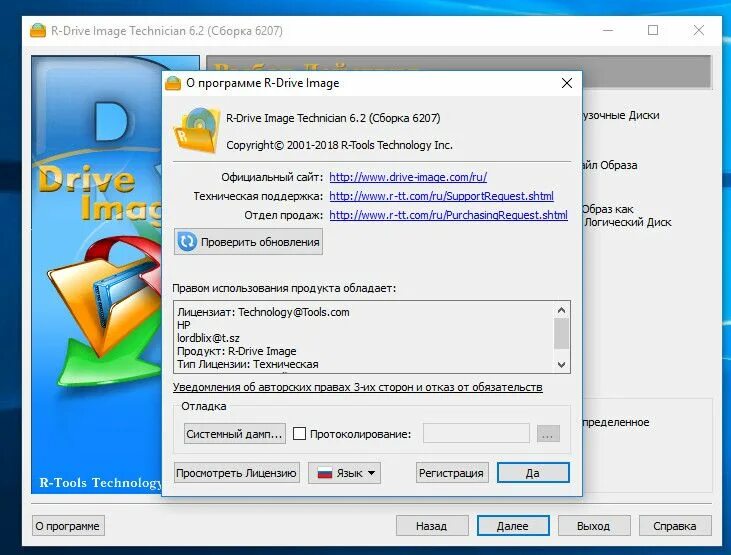Close the О программе R-Drive Image dialog
This screenshot has height=555, width=731.
pos(567,83)
